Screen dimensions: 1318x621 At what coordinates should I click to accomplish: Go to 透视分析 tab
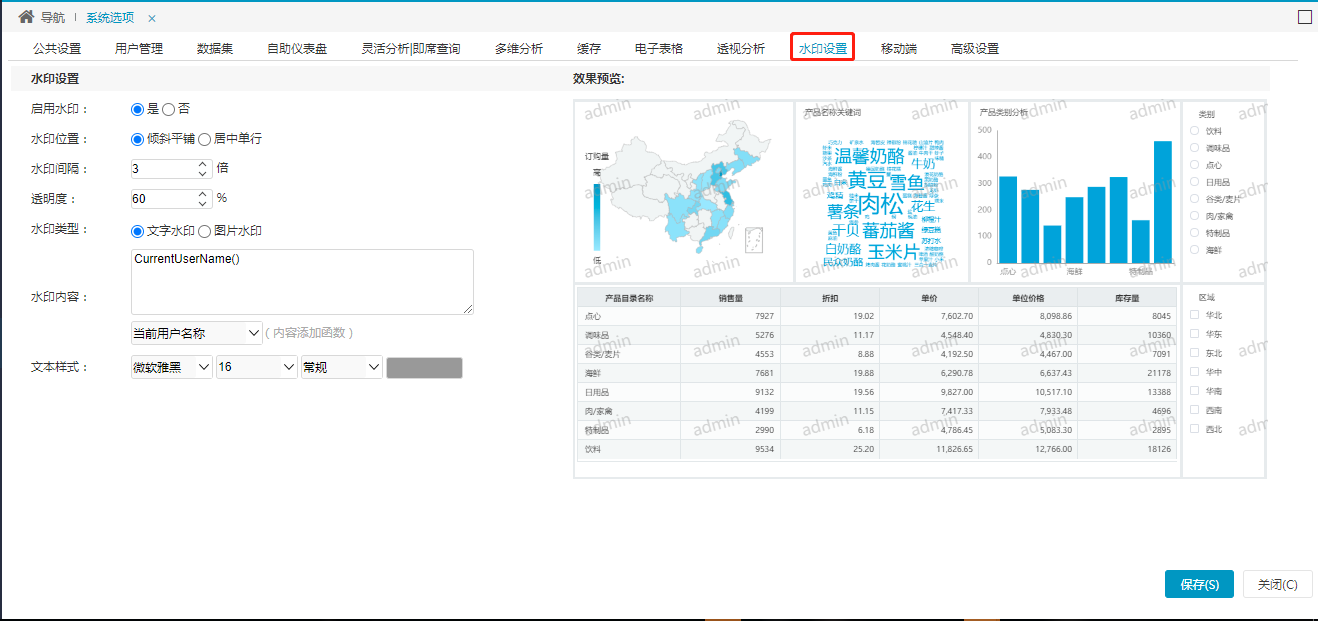point(741,48)
